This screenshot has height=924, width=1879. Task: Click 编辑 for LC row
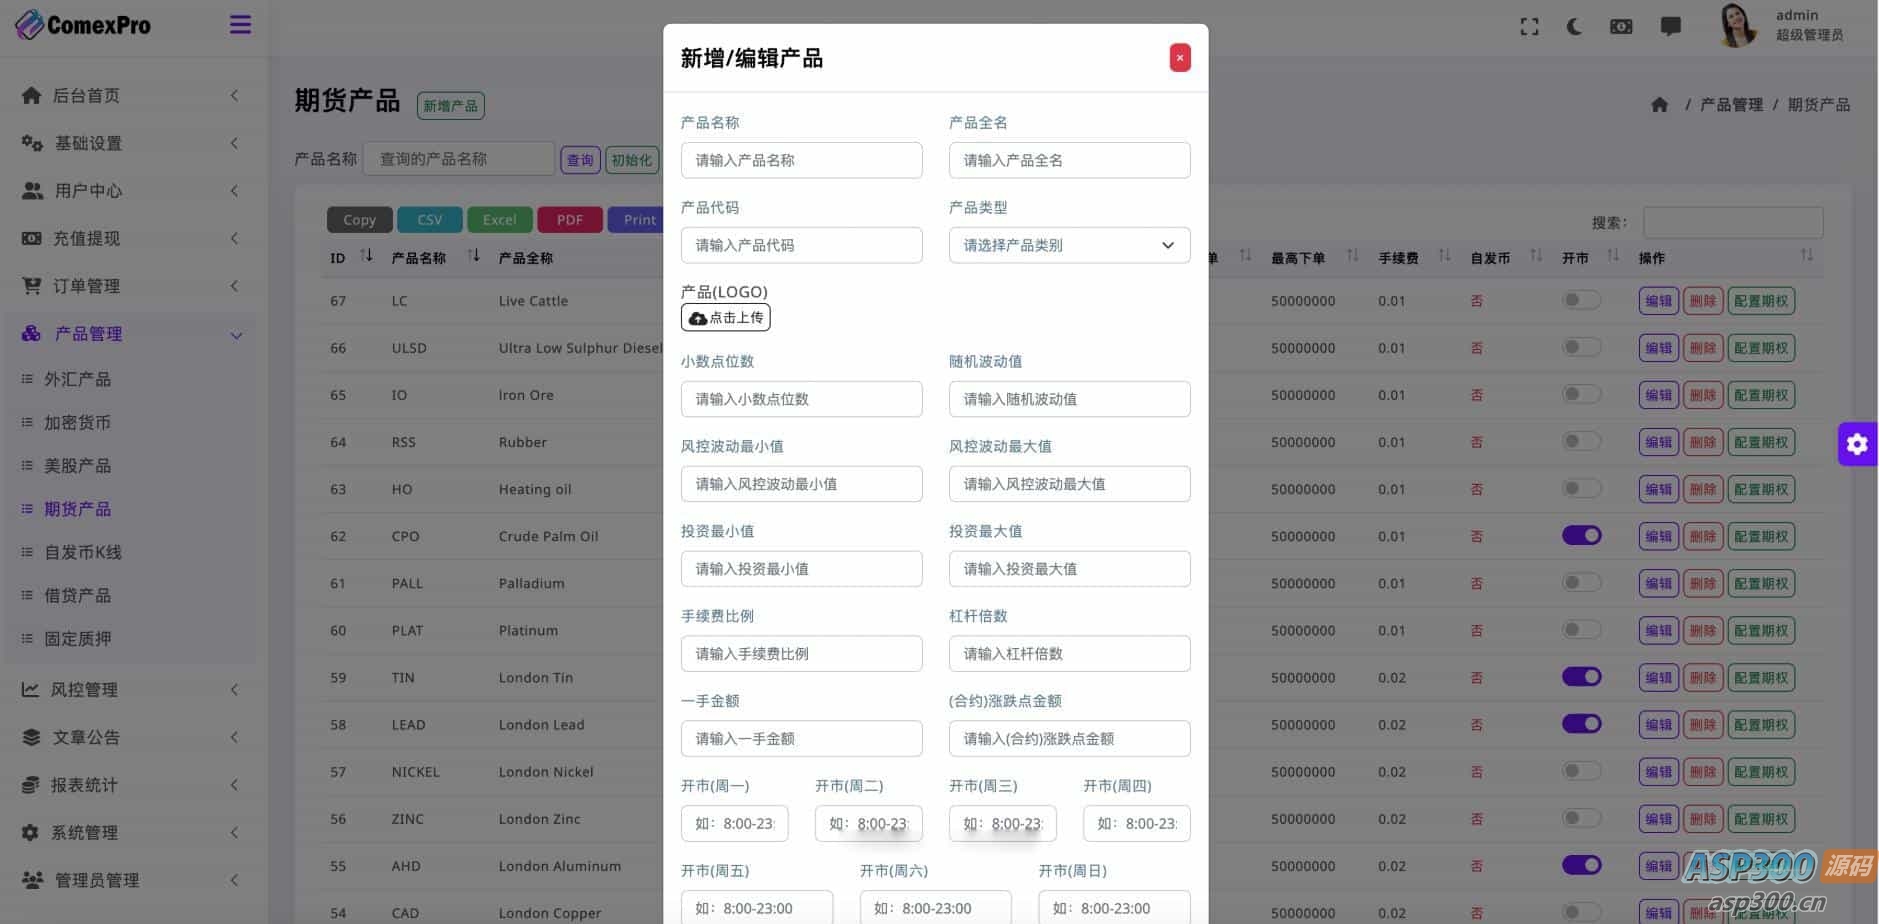(1658, 301)
